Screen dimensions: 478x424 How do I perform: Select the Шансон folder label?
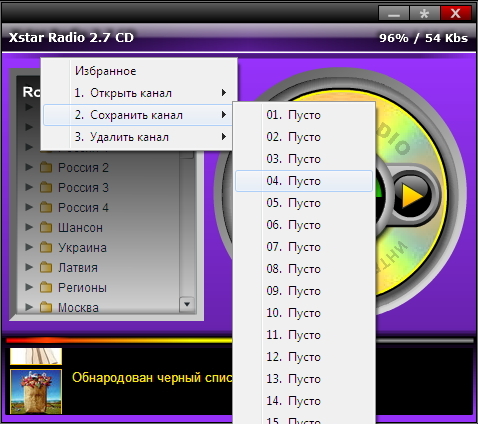coord(80,228)
